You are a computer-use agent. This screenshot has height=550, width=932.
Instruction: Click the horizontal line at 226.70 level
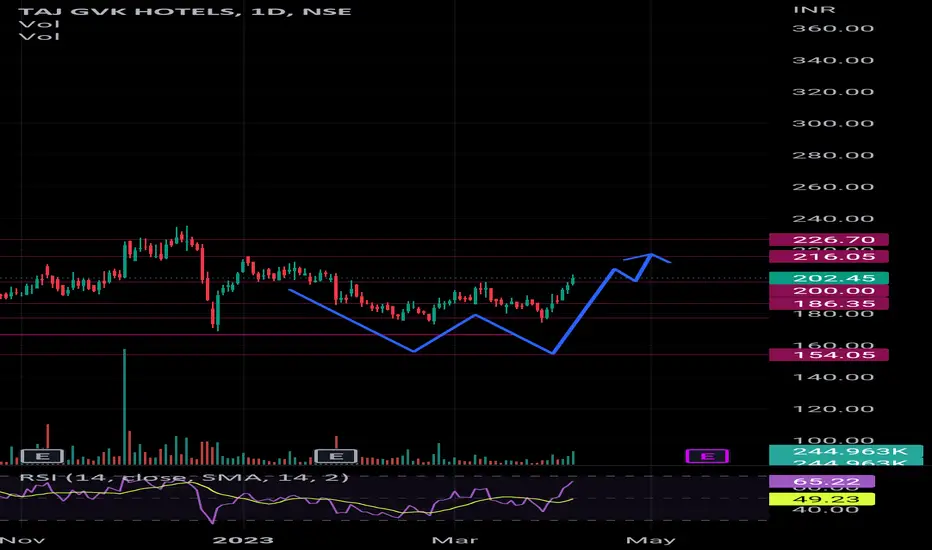(383, 240)
